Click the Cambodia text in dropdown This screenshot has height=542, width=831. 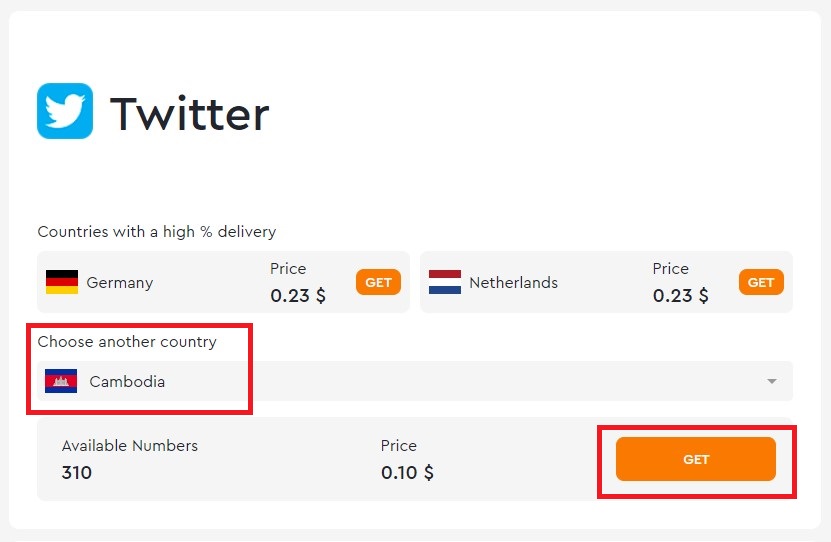pos(127,381)
